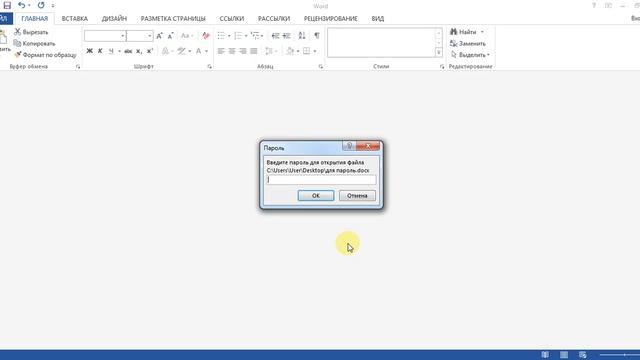
Task: Click the align right icon
Action: tap(243, 51)
